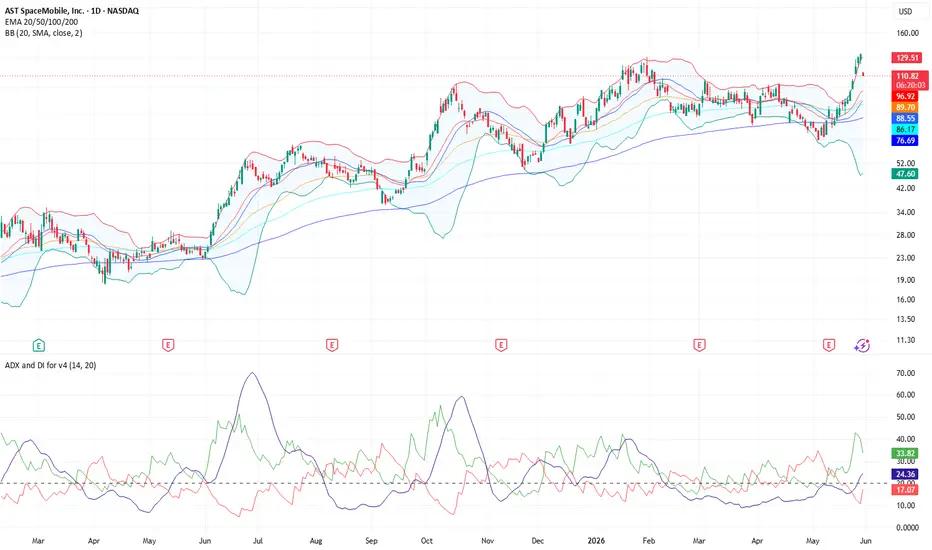Click the orange 89.70 EMA label
This screenshot has width=932, height=550.
[905, 108]
